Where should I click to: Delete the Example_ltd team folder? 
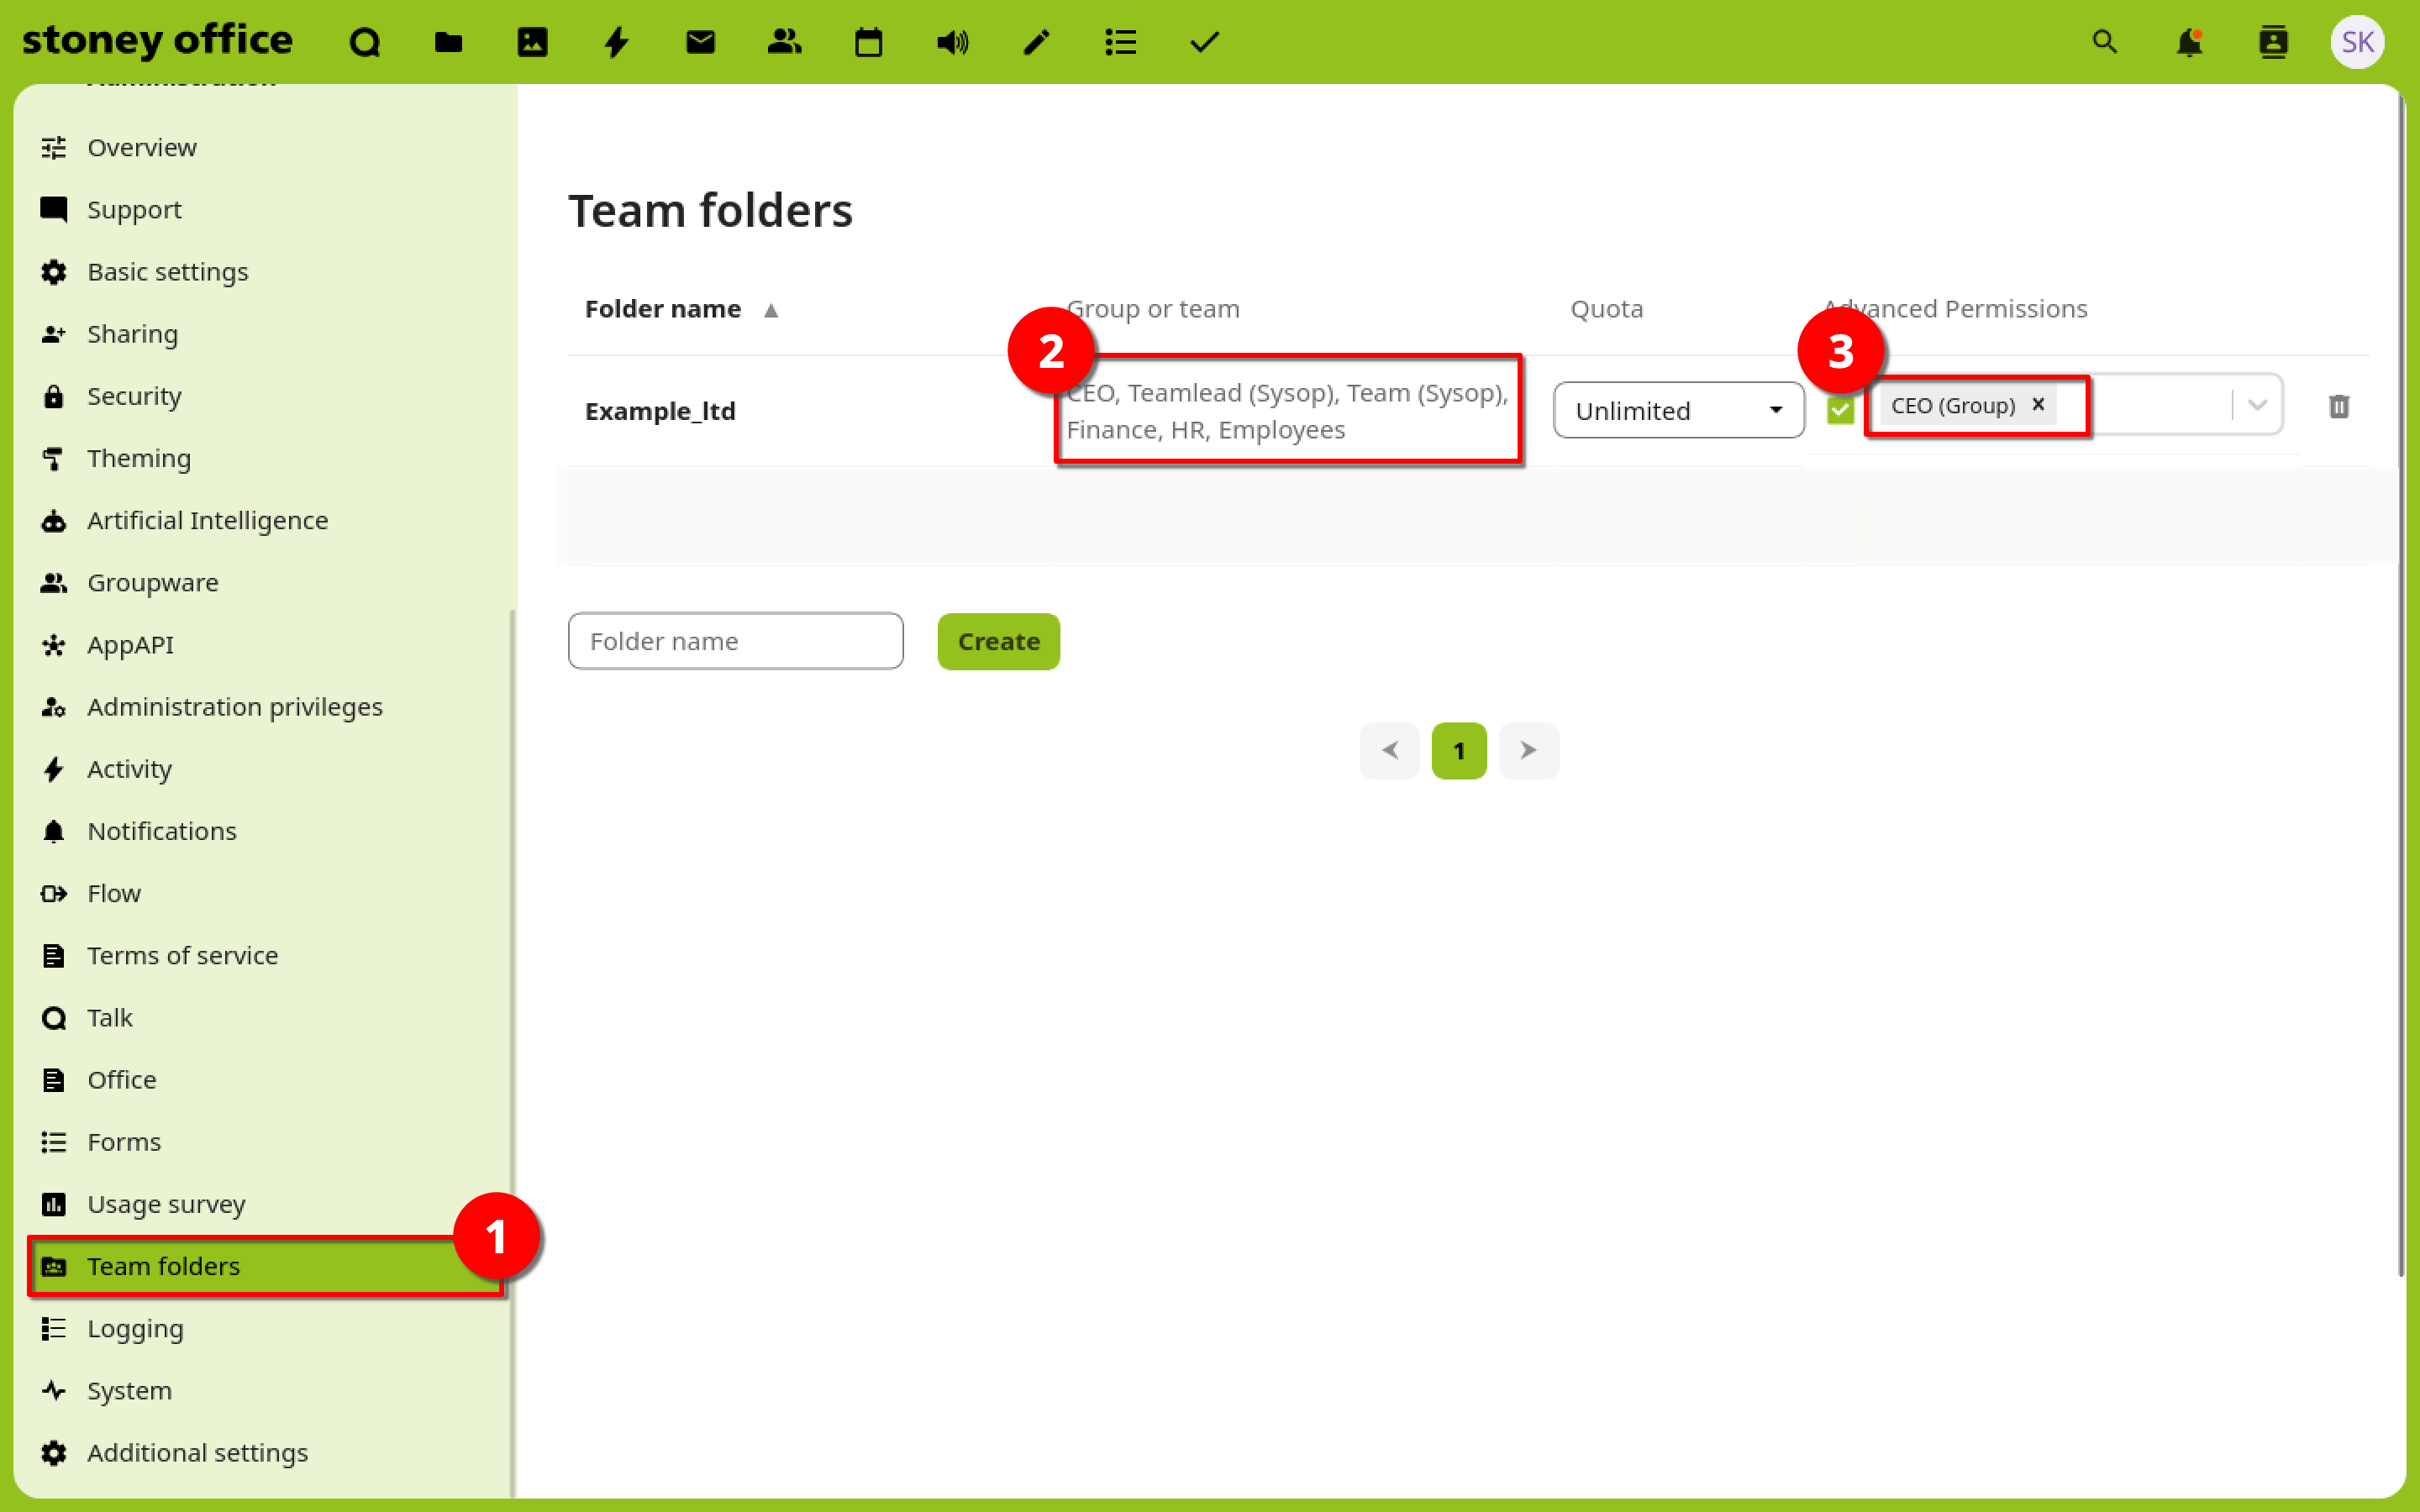tap(2338, 406)
